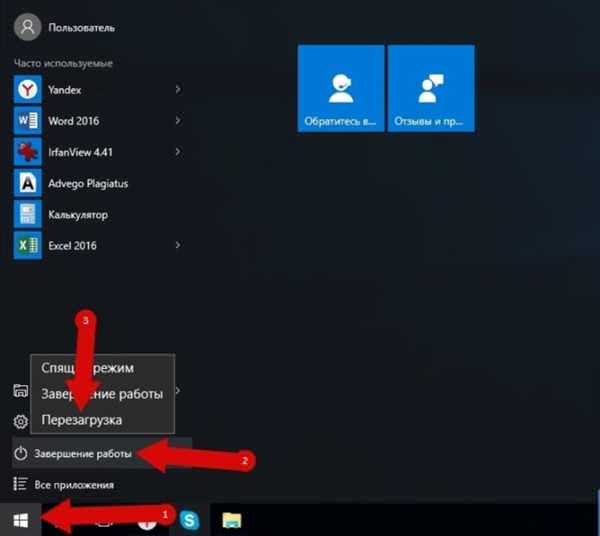Open the Обратитесь в... support tile
The width and height of the screenshot is (600, 536).
(341, 88)
